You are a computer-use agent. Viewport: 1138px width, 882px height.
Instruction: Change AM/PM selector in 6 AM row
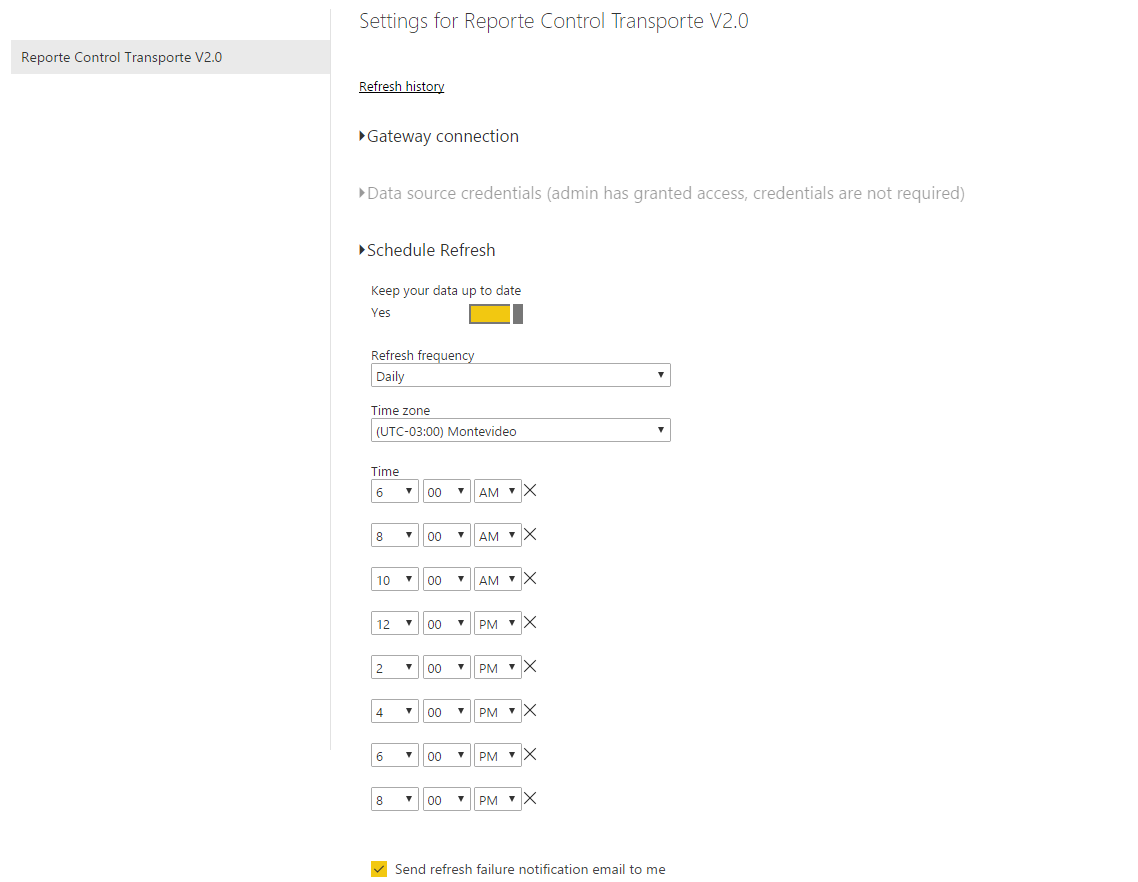click(498, 491)
